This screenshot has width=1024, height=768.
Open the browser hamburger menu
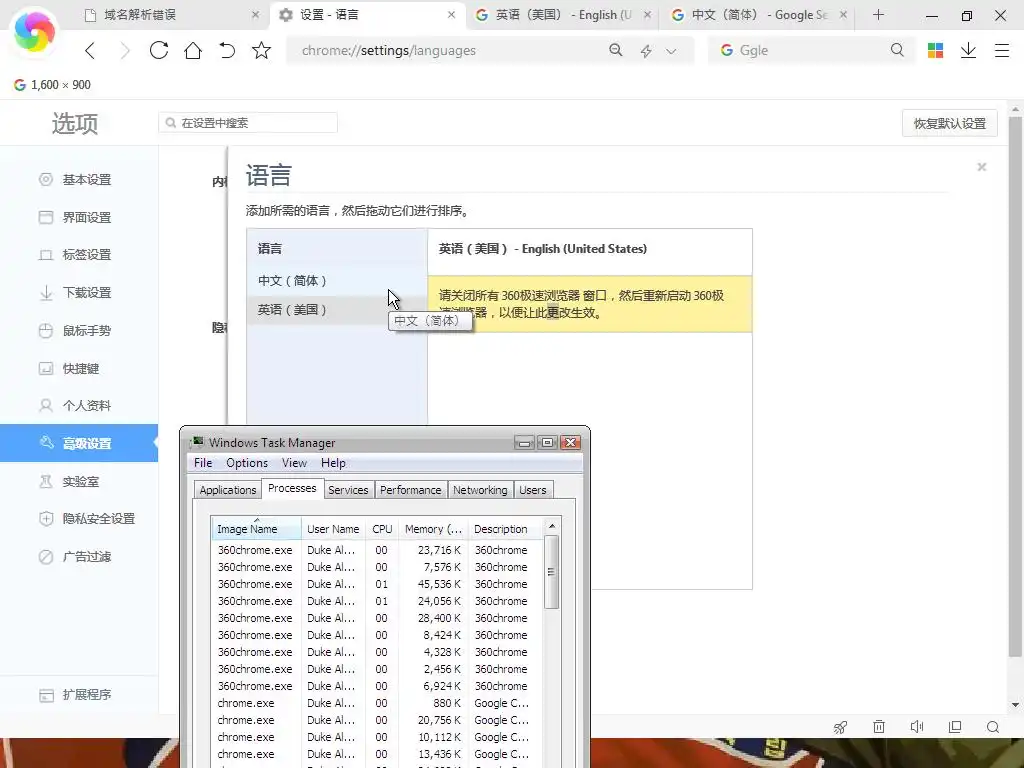point(1002,50)
